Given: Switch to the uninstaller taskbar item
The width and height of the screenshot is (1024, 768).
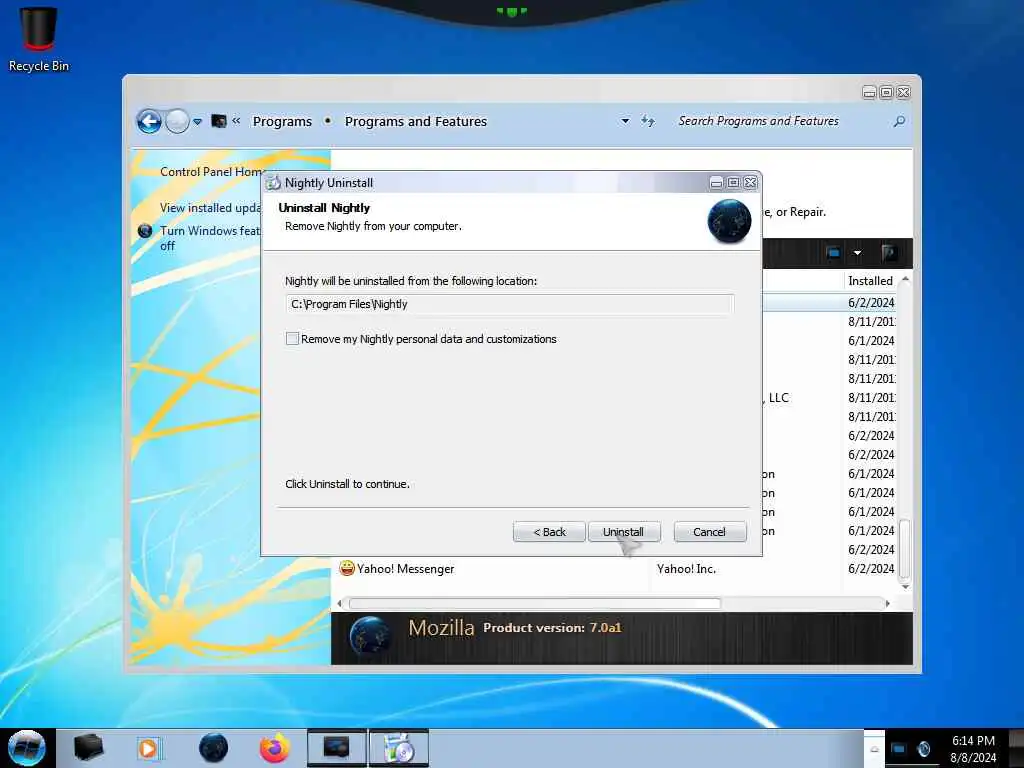Looking at the screenshot, I should coord(399,748).
